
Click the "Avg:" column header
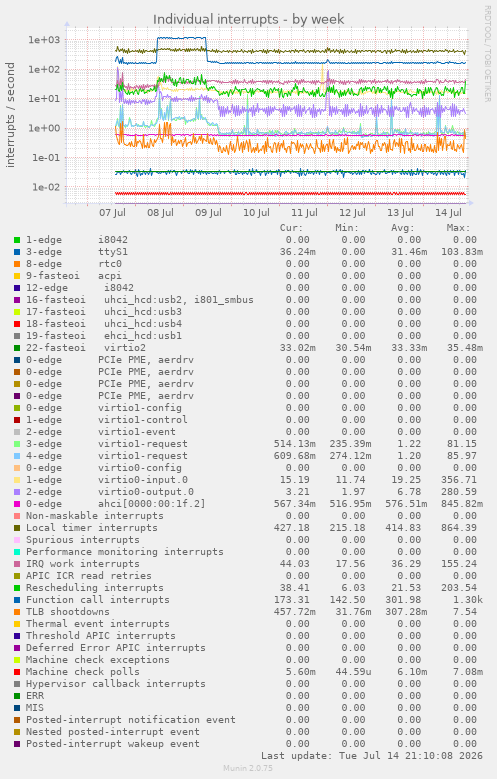tap(403, 228)
